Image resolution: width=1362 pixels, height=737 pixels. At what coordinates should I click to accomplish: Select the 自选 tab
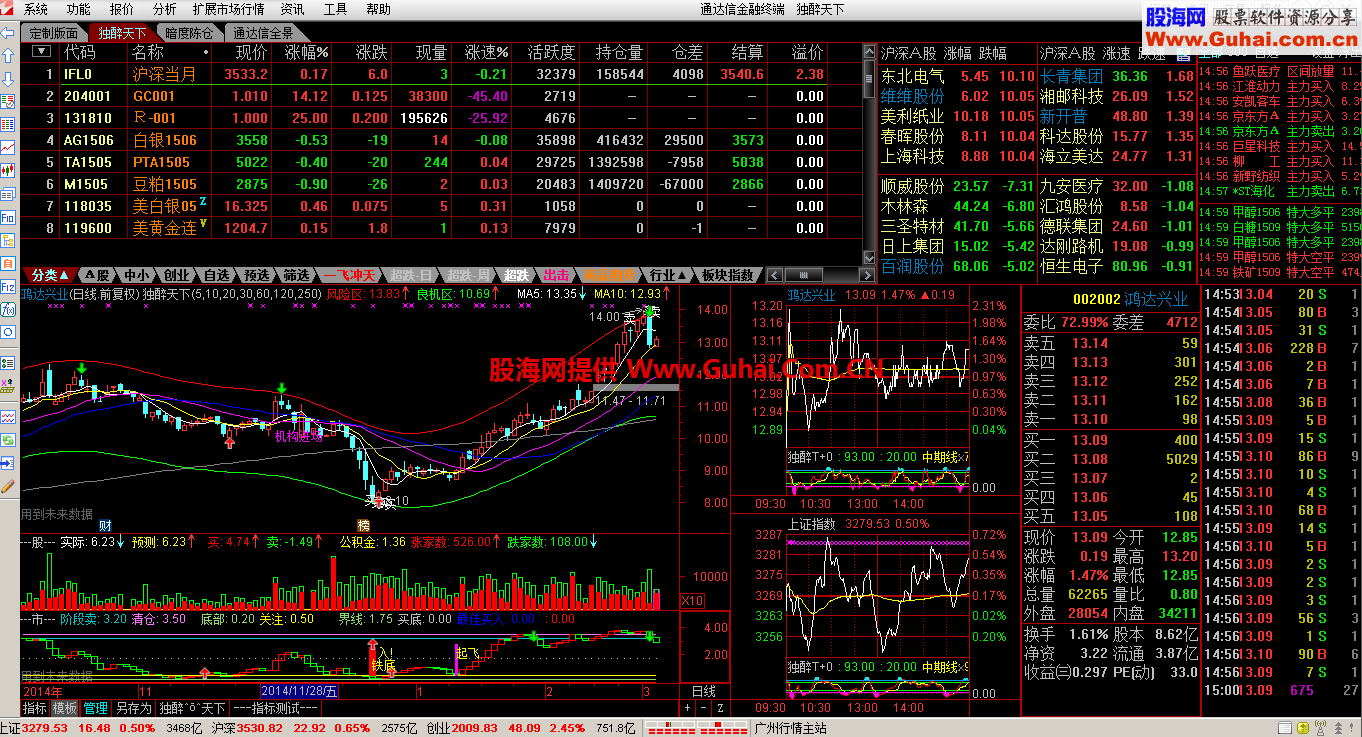point(217,275)
